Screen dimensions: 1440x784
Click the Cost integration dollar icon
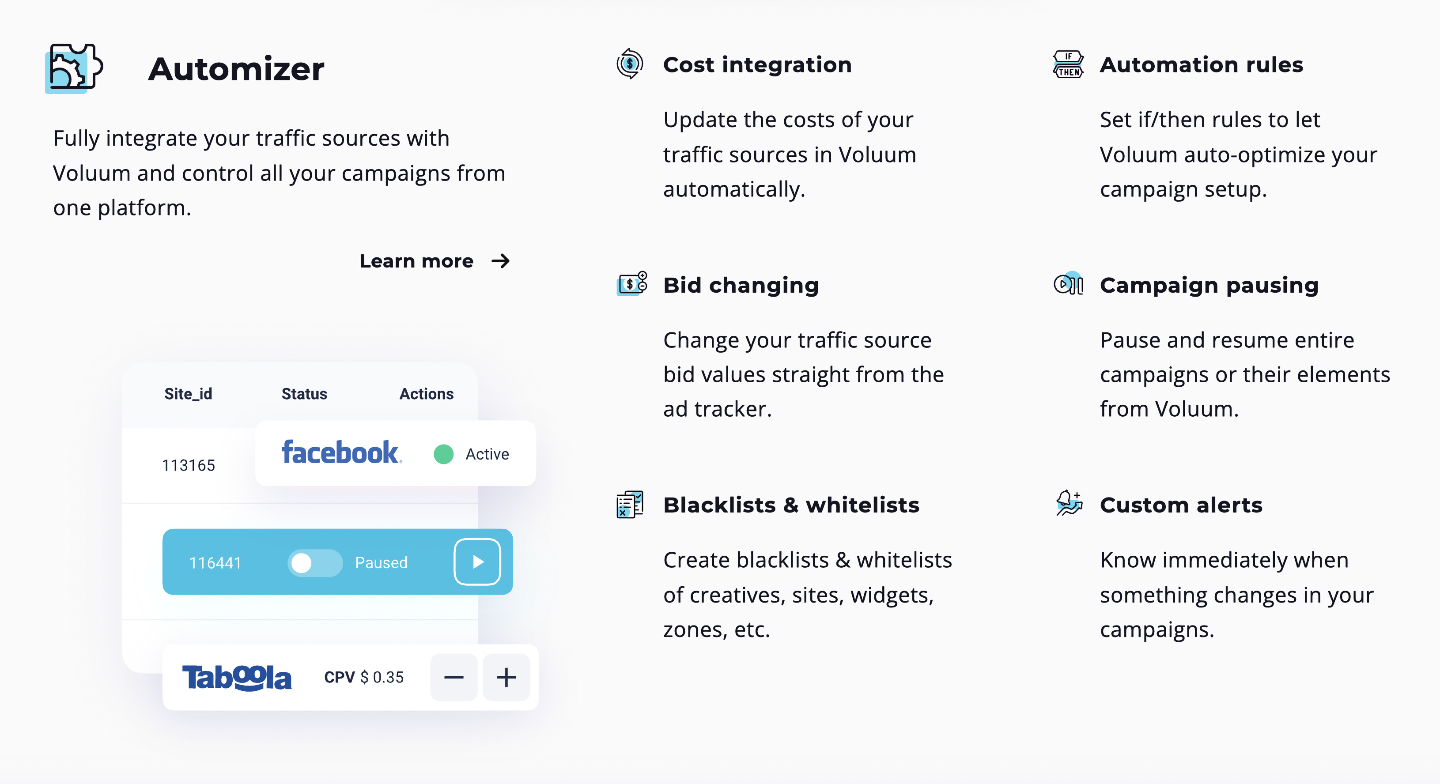click(x=630, y=64)
